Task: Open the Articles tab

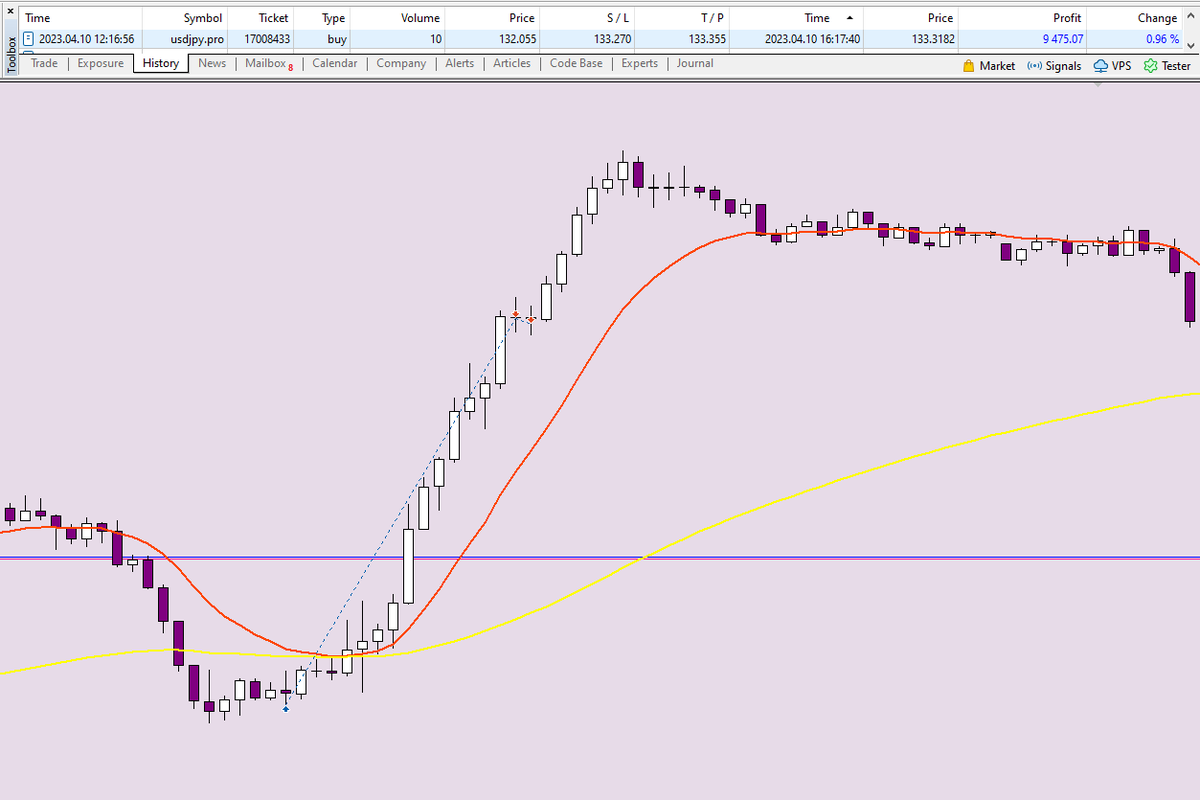Action: coord(512,63)
